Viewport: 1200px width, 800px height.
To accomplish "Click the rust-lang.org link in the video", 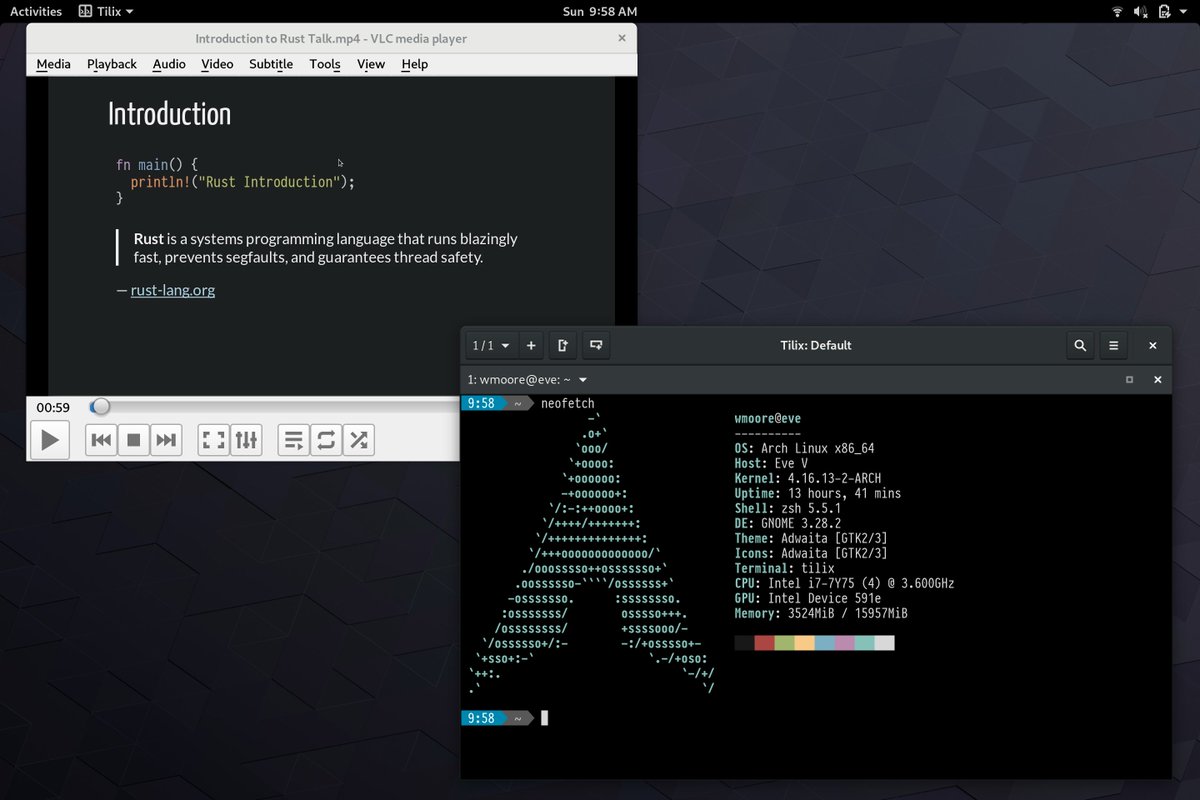I will coord(173,290).
